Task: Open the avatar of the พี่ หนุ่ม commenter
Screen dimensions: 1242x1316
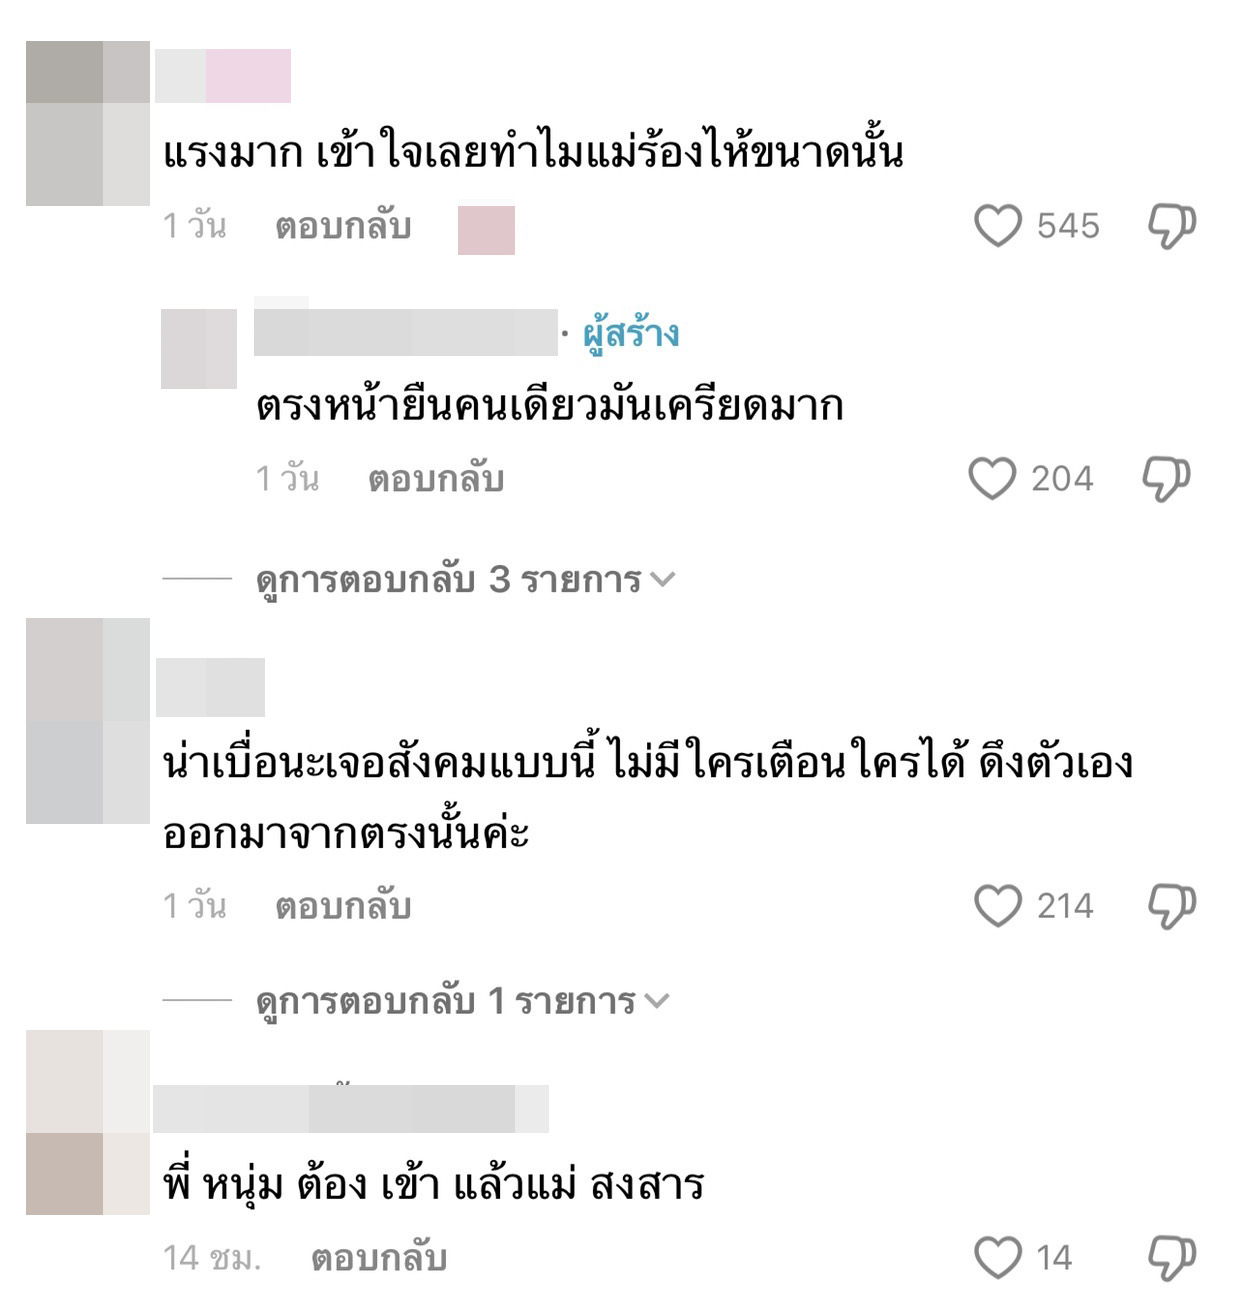Action: [88, 1122]
